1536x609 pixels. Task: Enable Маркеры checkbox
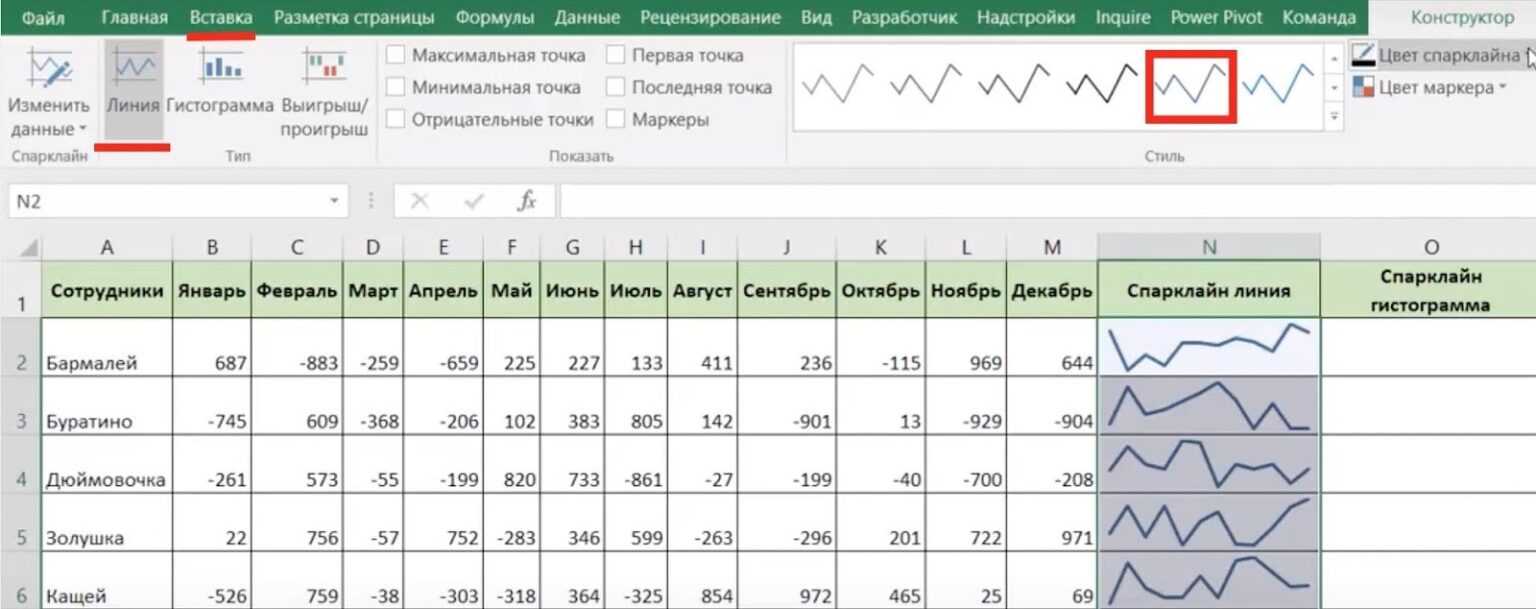click(x=615, y=119)
